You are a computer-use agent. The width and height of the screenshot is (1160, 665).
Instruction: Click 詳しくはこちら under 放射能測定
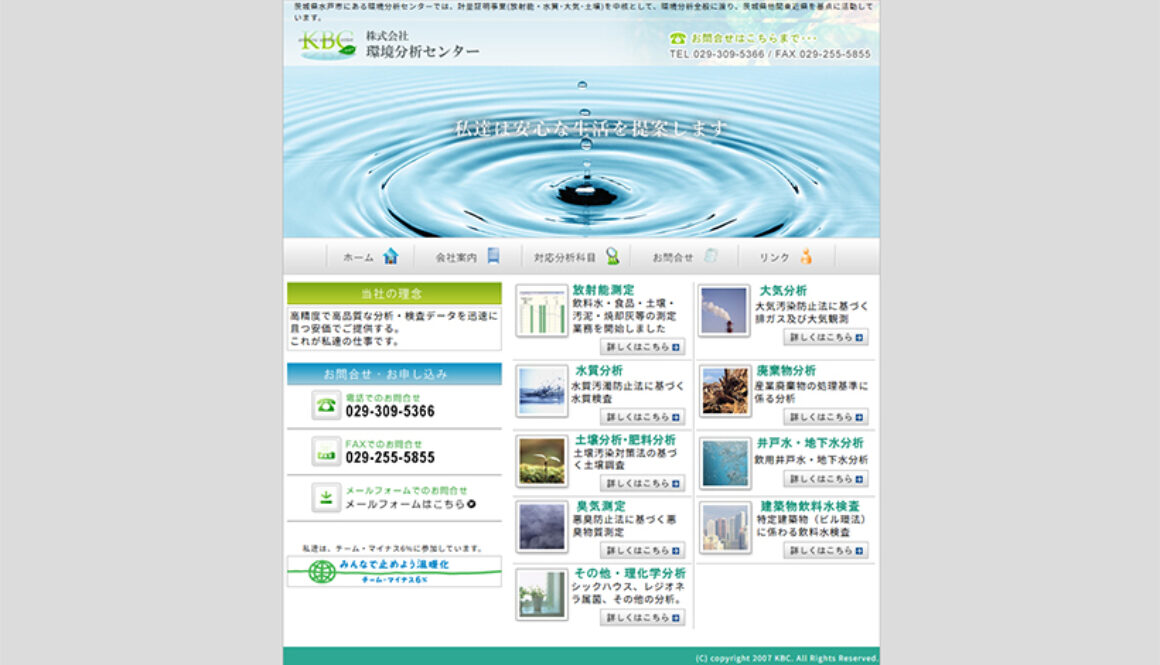click(x=641, y=345)
